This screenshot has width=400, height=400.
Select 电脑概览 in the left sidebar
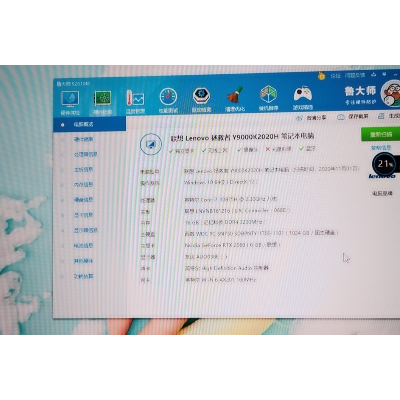(90, 124)
